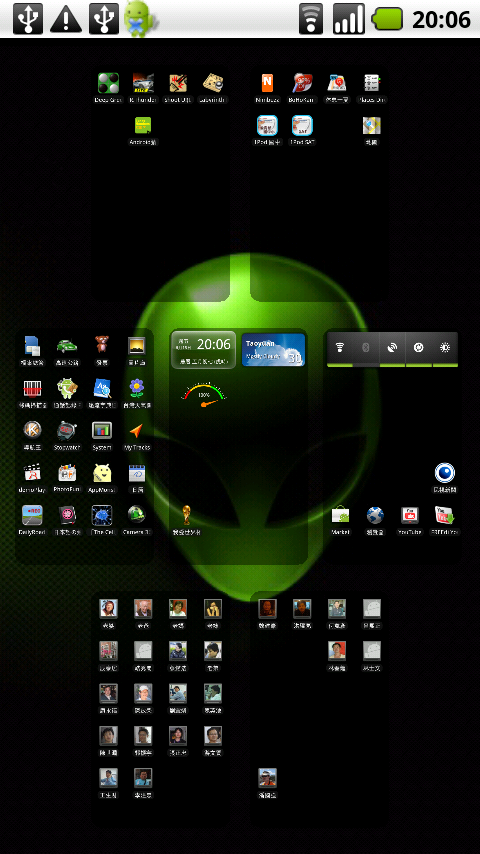
Task: Open the System monitor app
Action: pos(102,430)
